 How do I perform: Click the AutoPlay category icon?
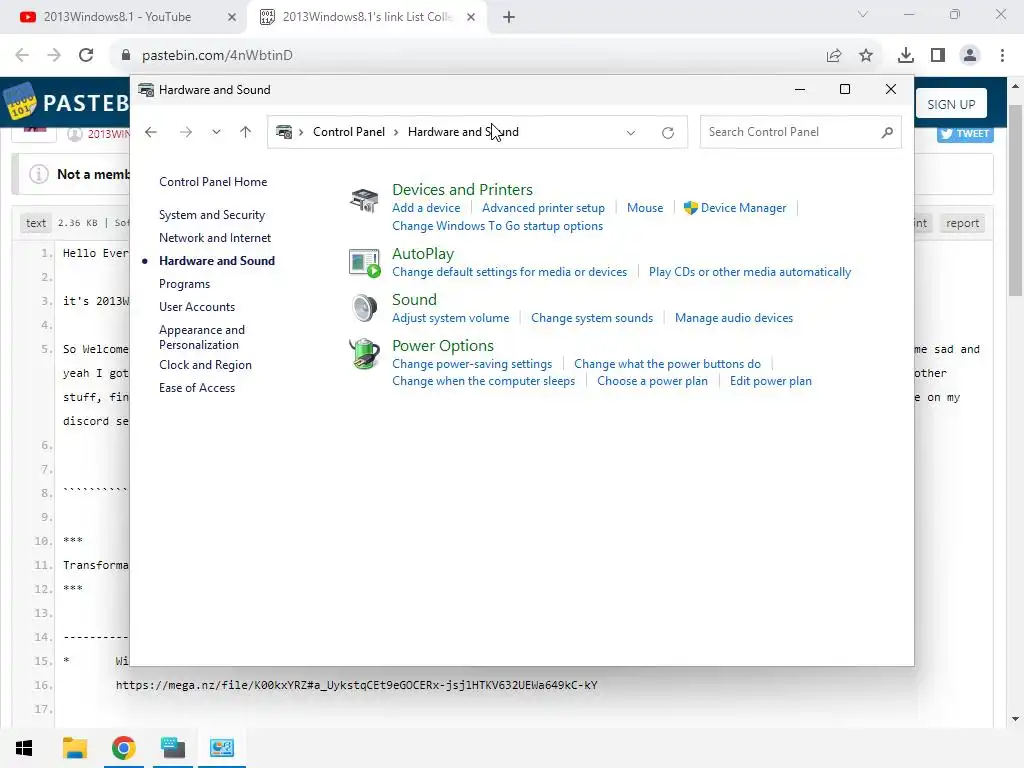(x=364, y=263)
